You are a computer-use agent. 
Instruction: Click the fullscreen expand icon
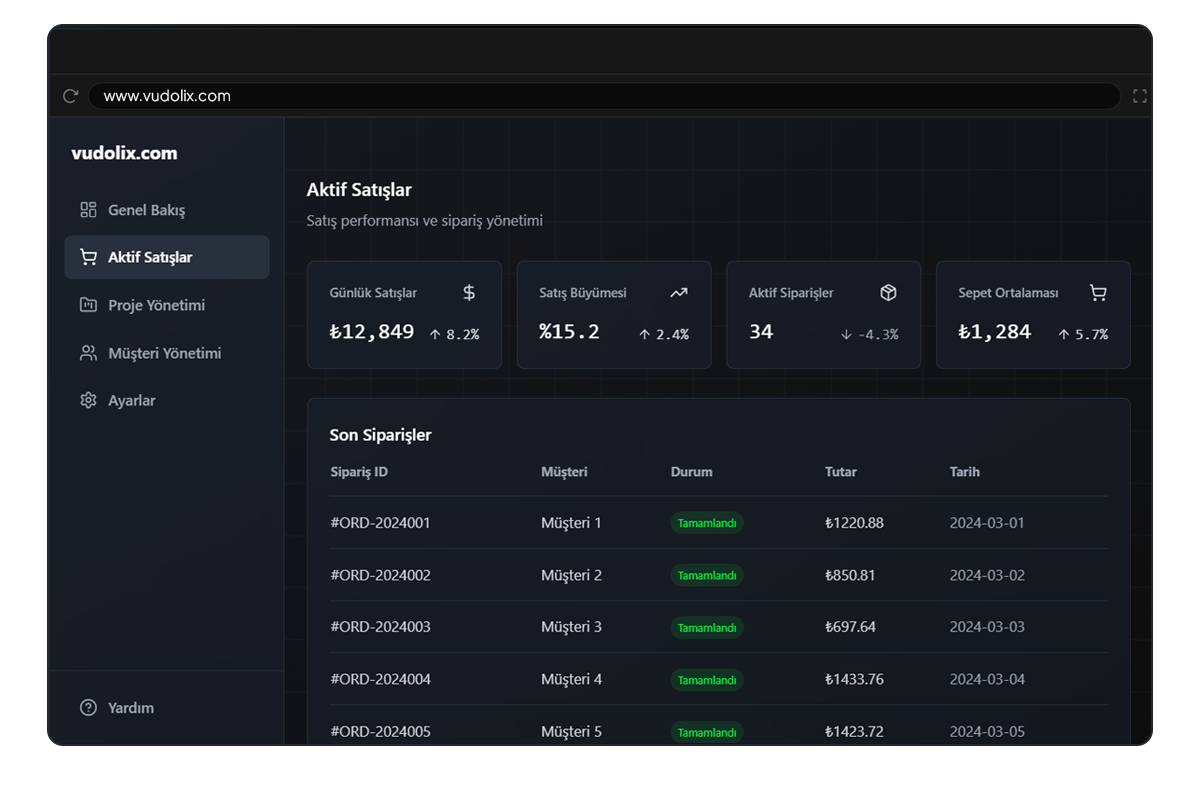click(1139, 96)
